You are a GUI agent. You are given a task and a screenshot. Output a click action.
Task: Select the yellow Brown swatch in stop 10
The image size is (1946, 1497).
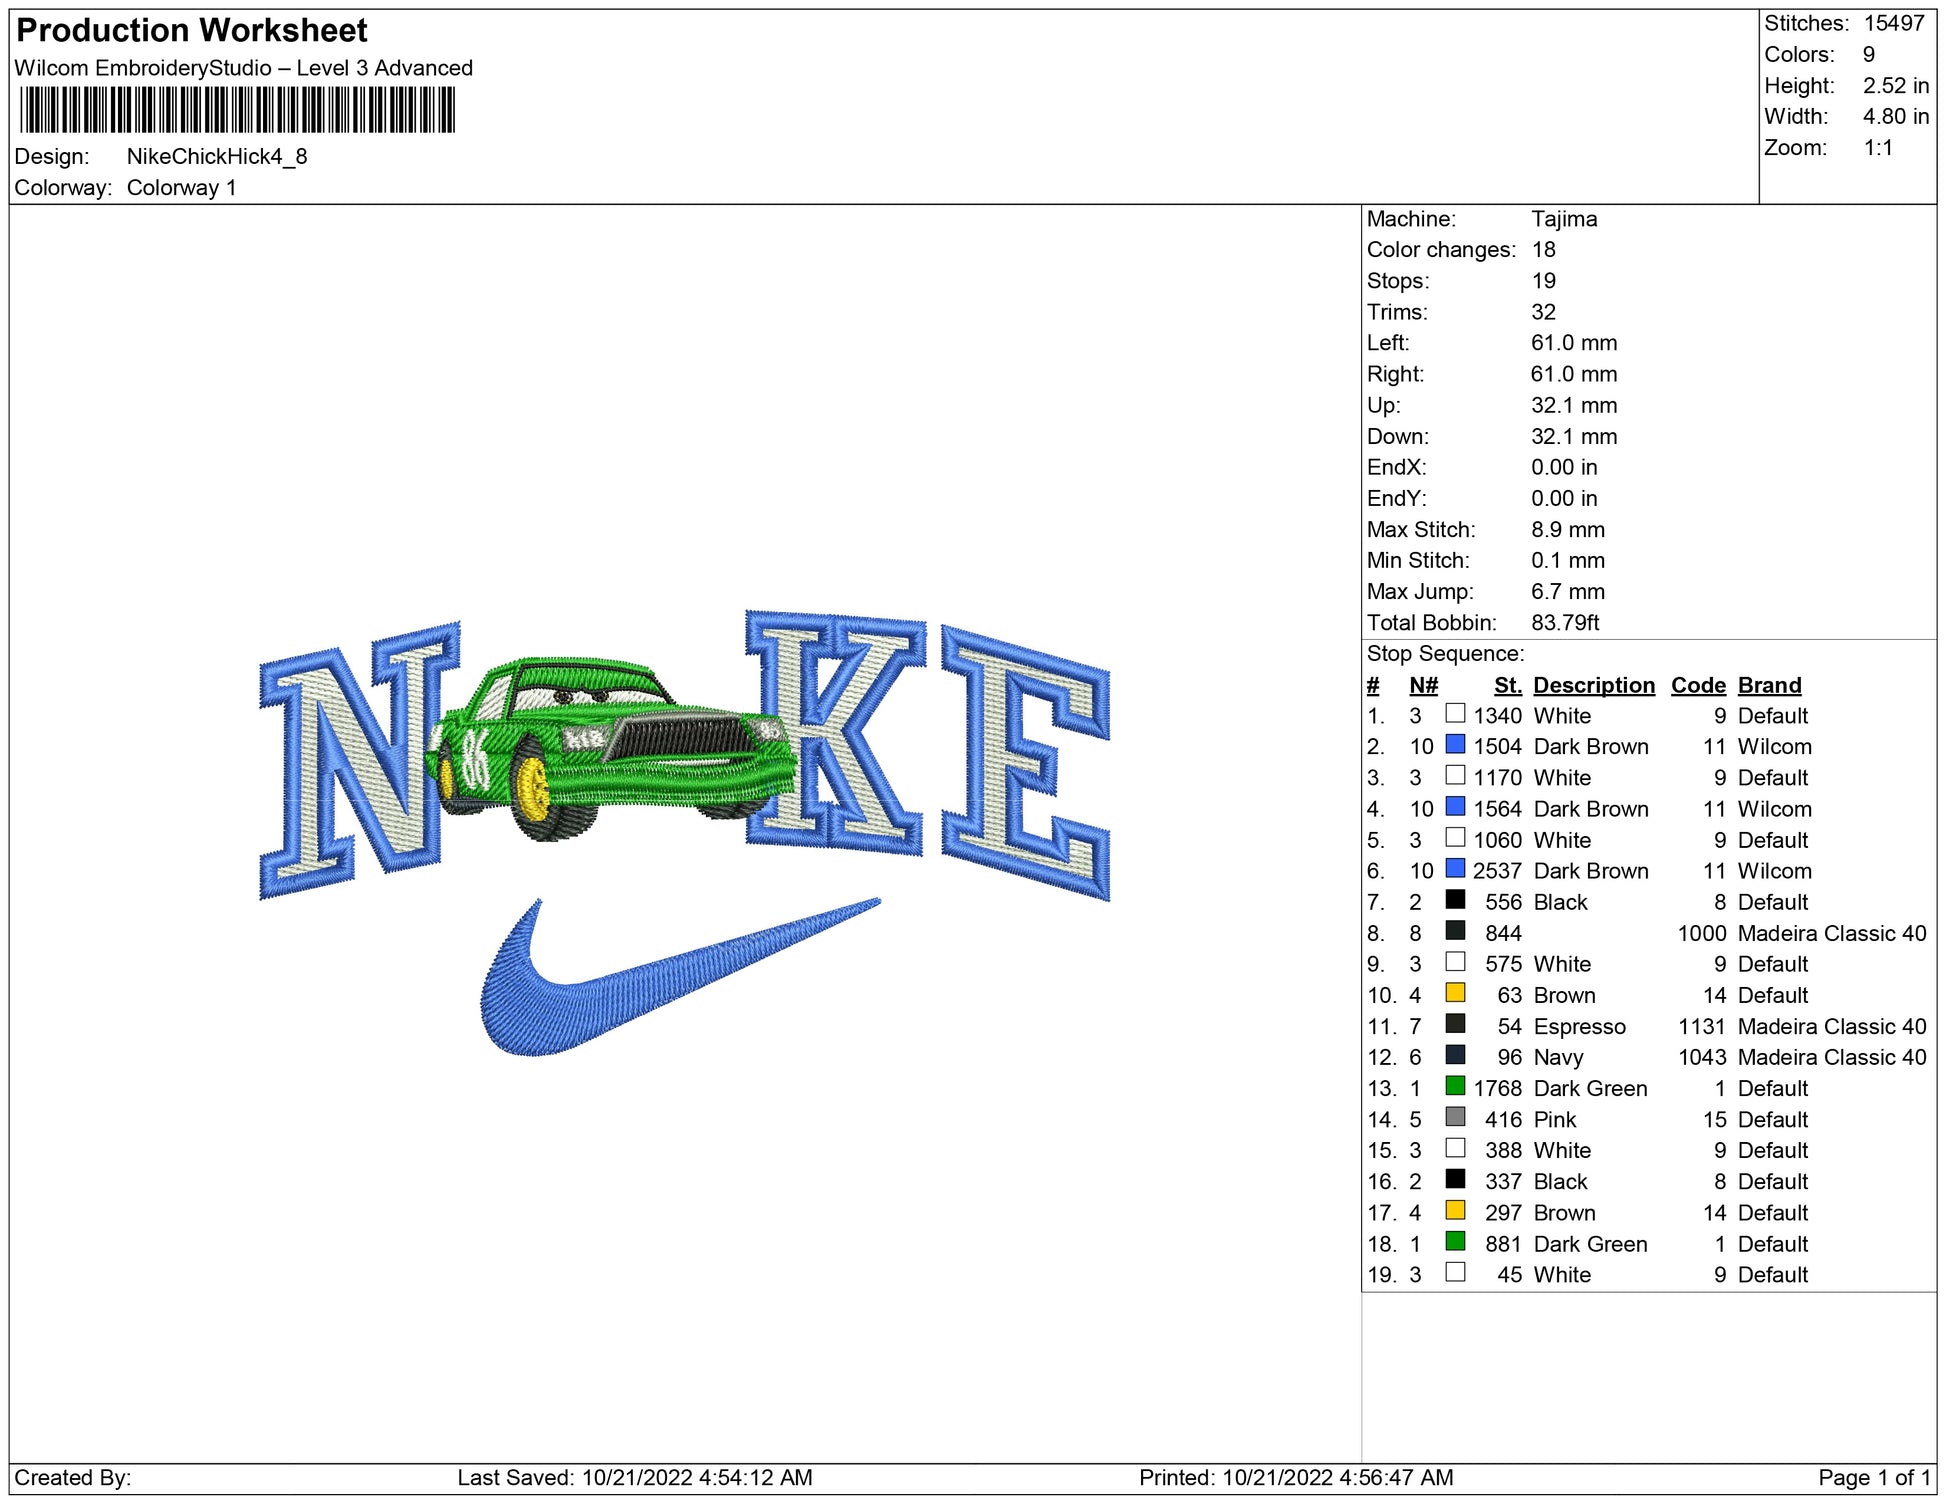[x=1455, y=993]
